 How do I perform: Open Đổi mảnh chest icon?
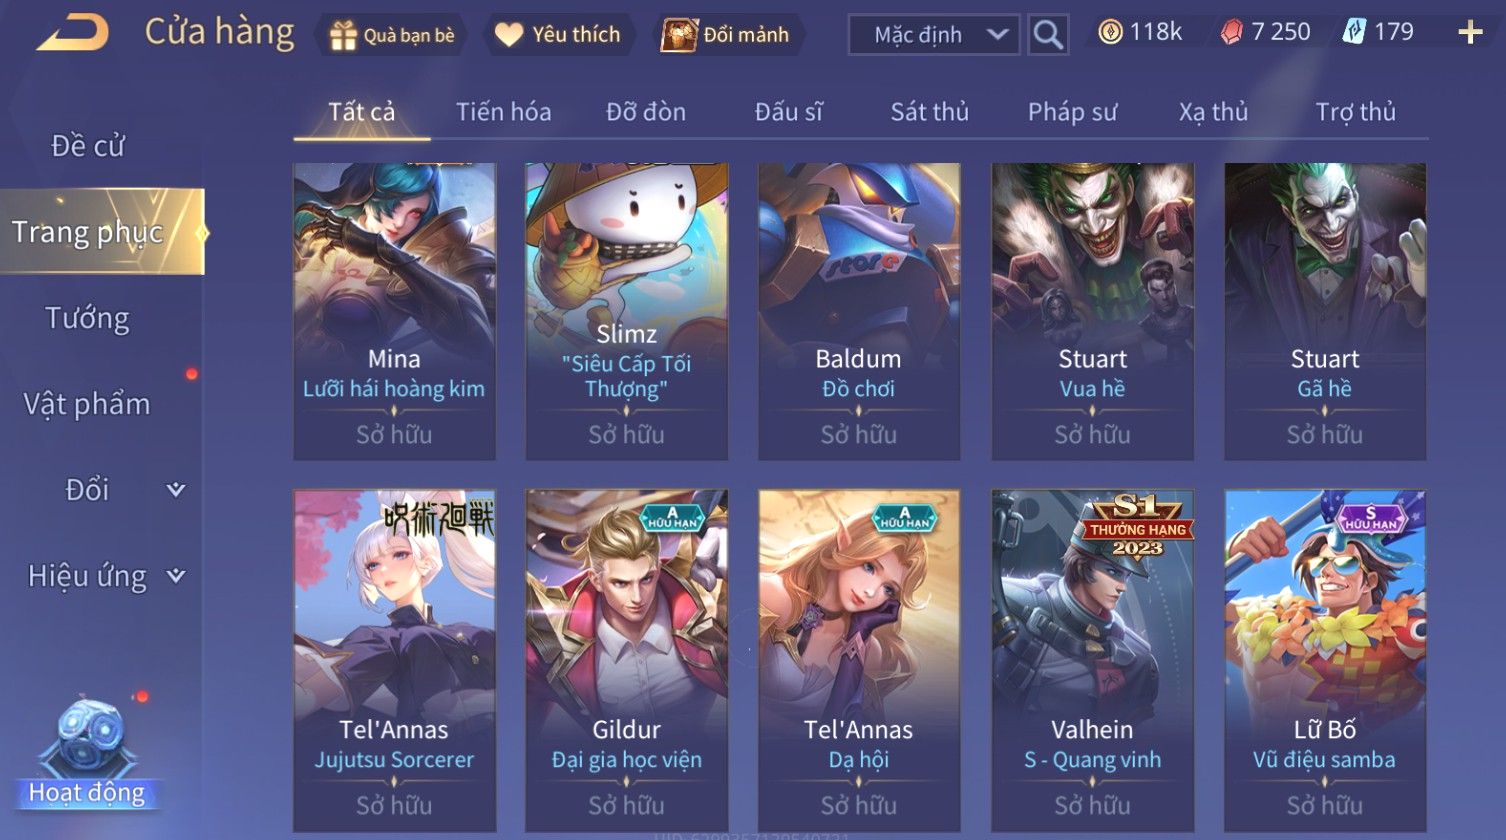click(x=678, y=35)
